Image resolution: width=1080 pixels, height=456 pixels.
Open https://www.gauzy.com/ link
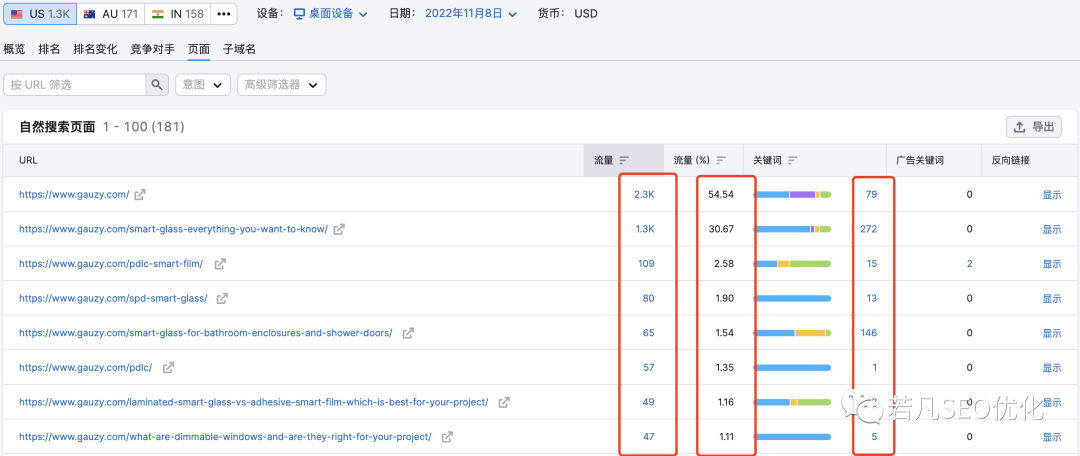(74, 195)
